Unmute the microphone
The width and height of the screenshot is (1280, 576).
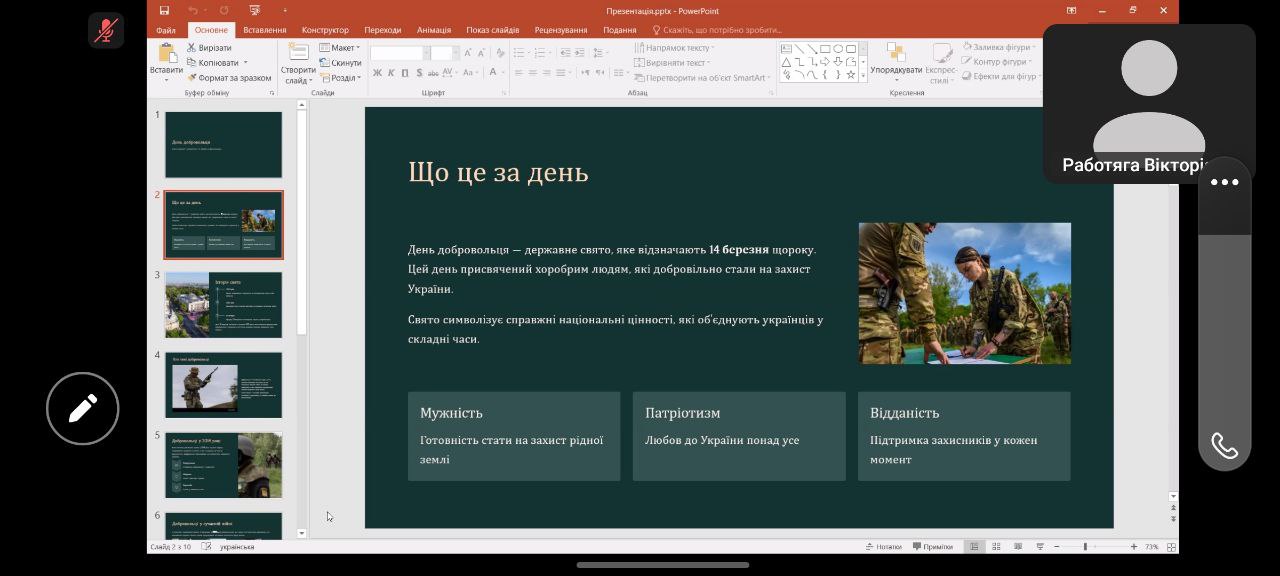(106, 31)
